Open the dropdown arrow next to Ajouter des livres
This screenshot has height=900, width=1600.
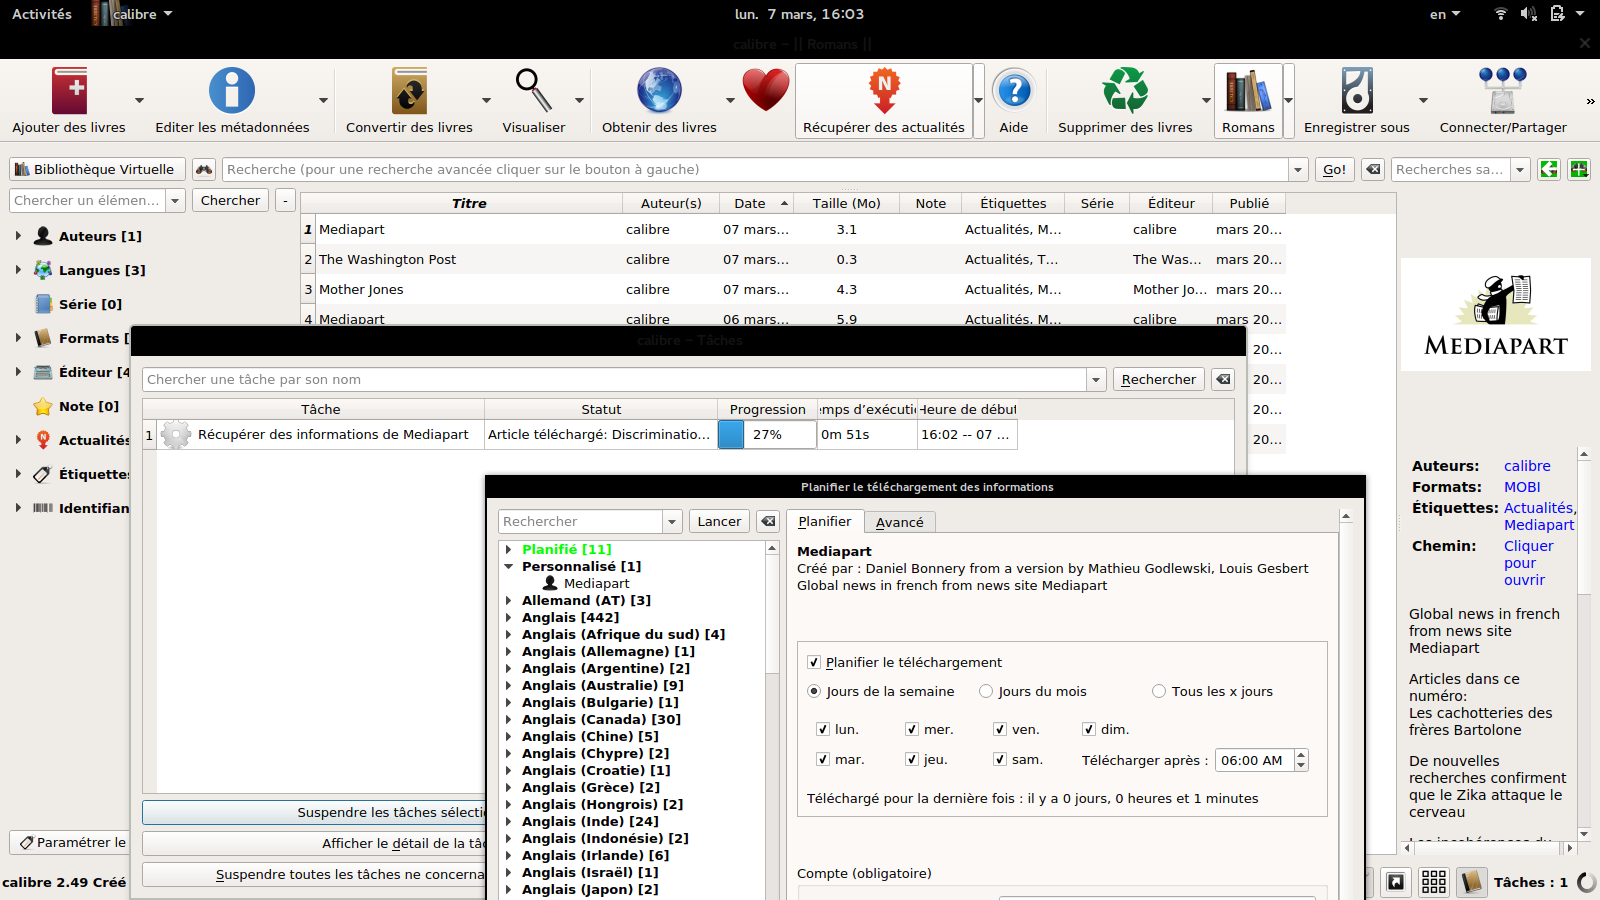click(x=139, y=100)
